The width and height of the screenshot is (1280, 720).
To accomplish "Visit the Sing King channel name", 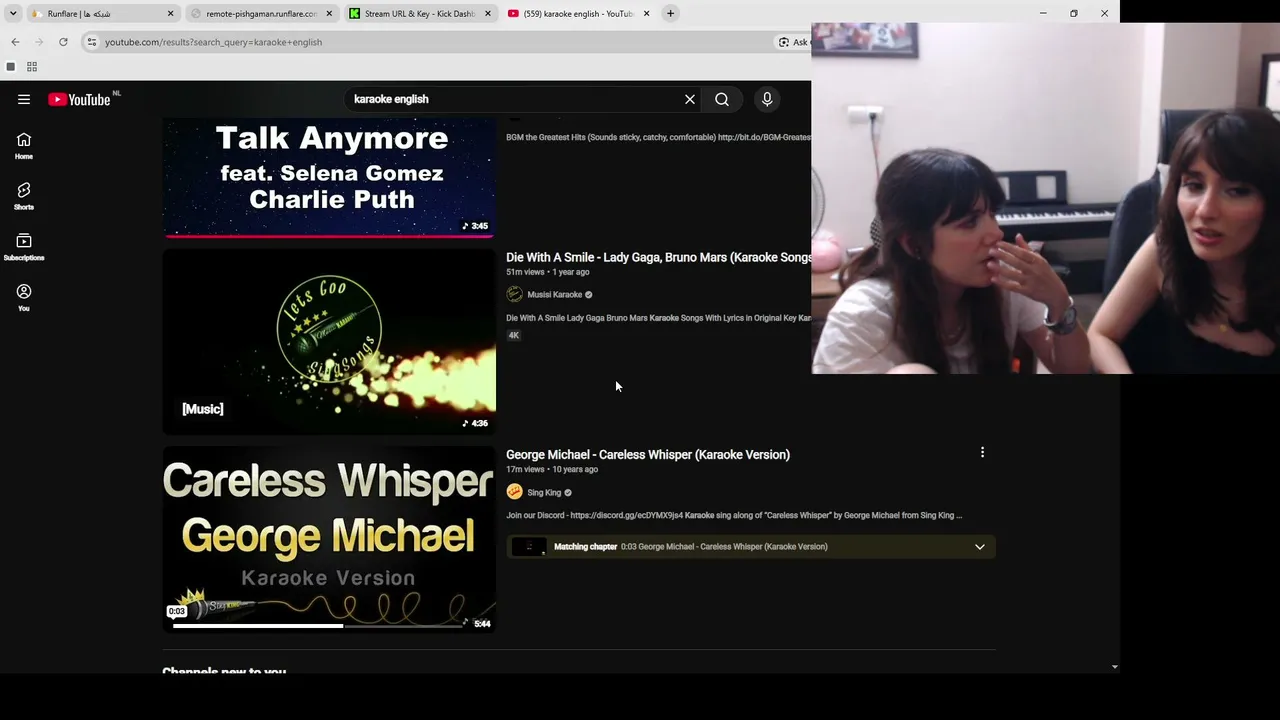I will [544, 493].
